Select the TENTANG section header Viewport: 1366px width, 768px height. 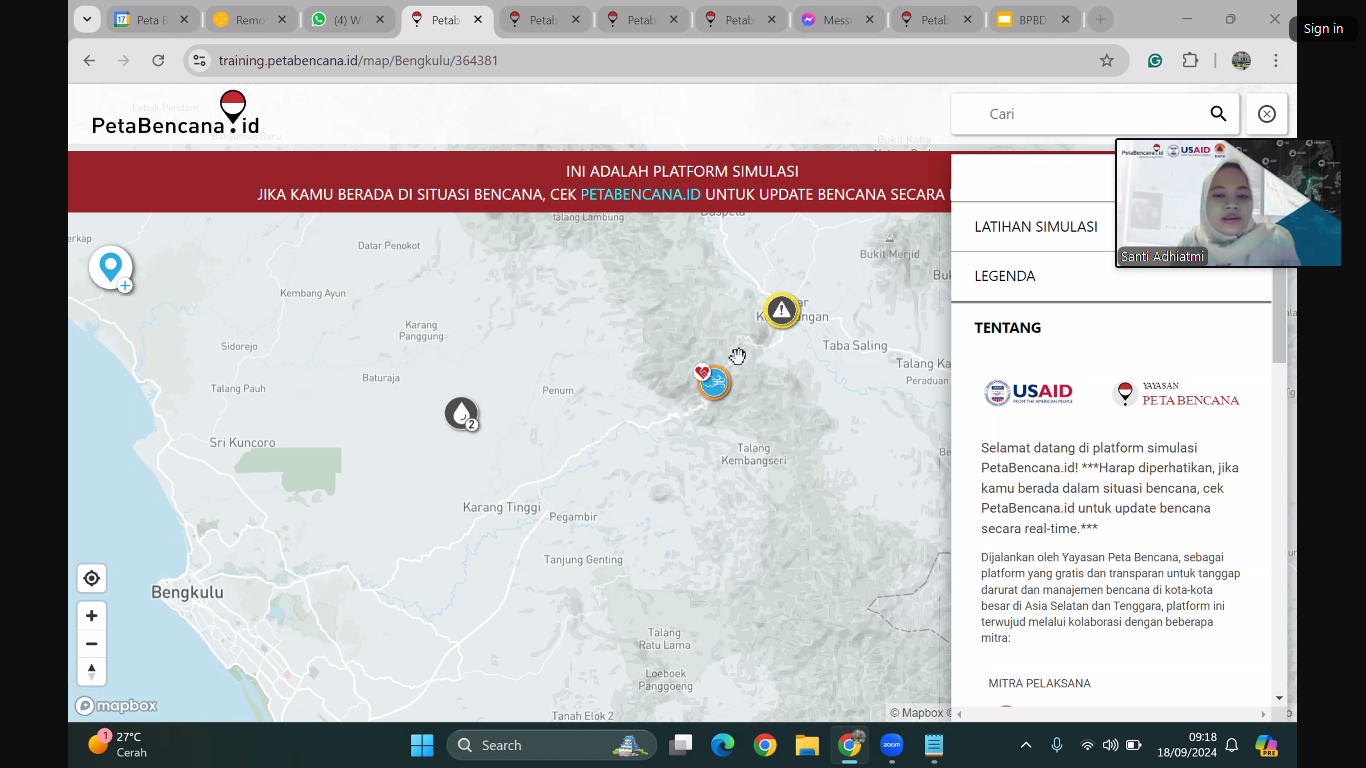point(1008,328)
